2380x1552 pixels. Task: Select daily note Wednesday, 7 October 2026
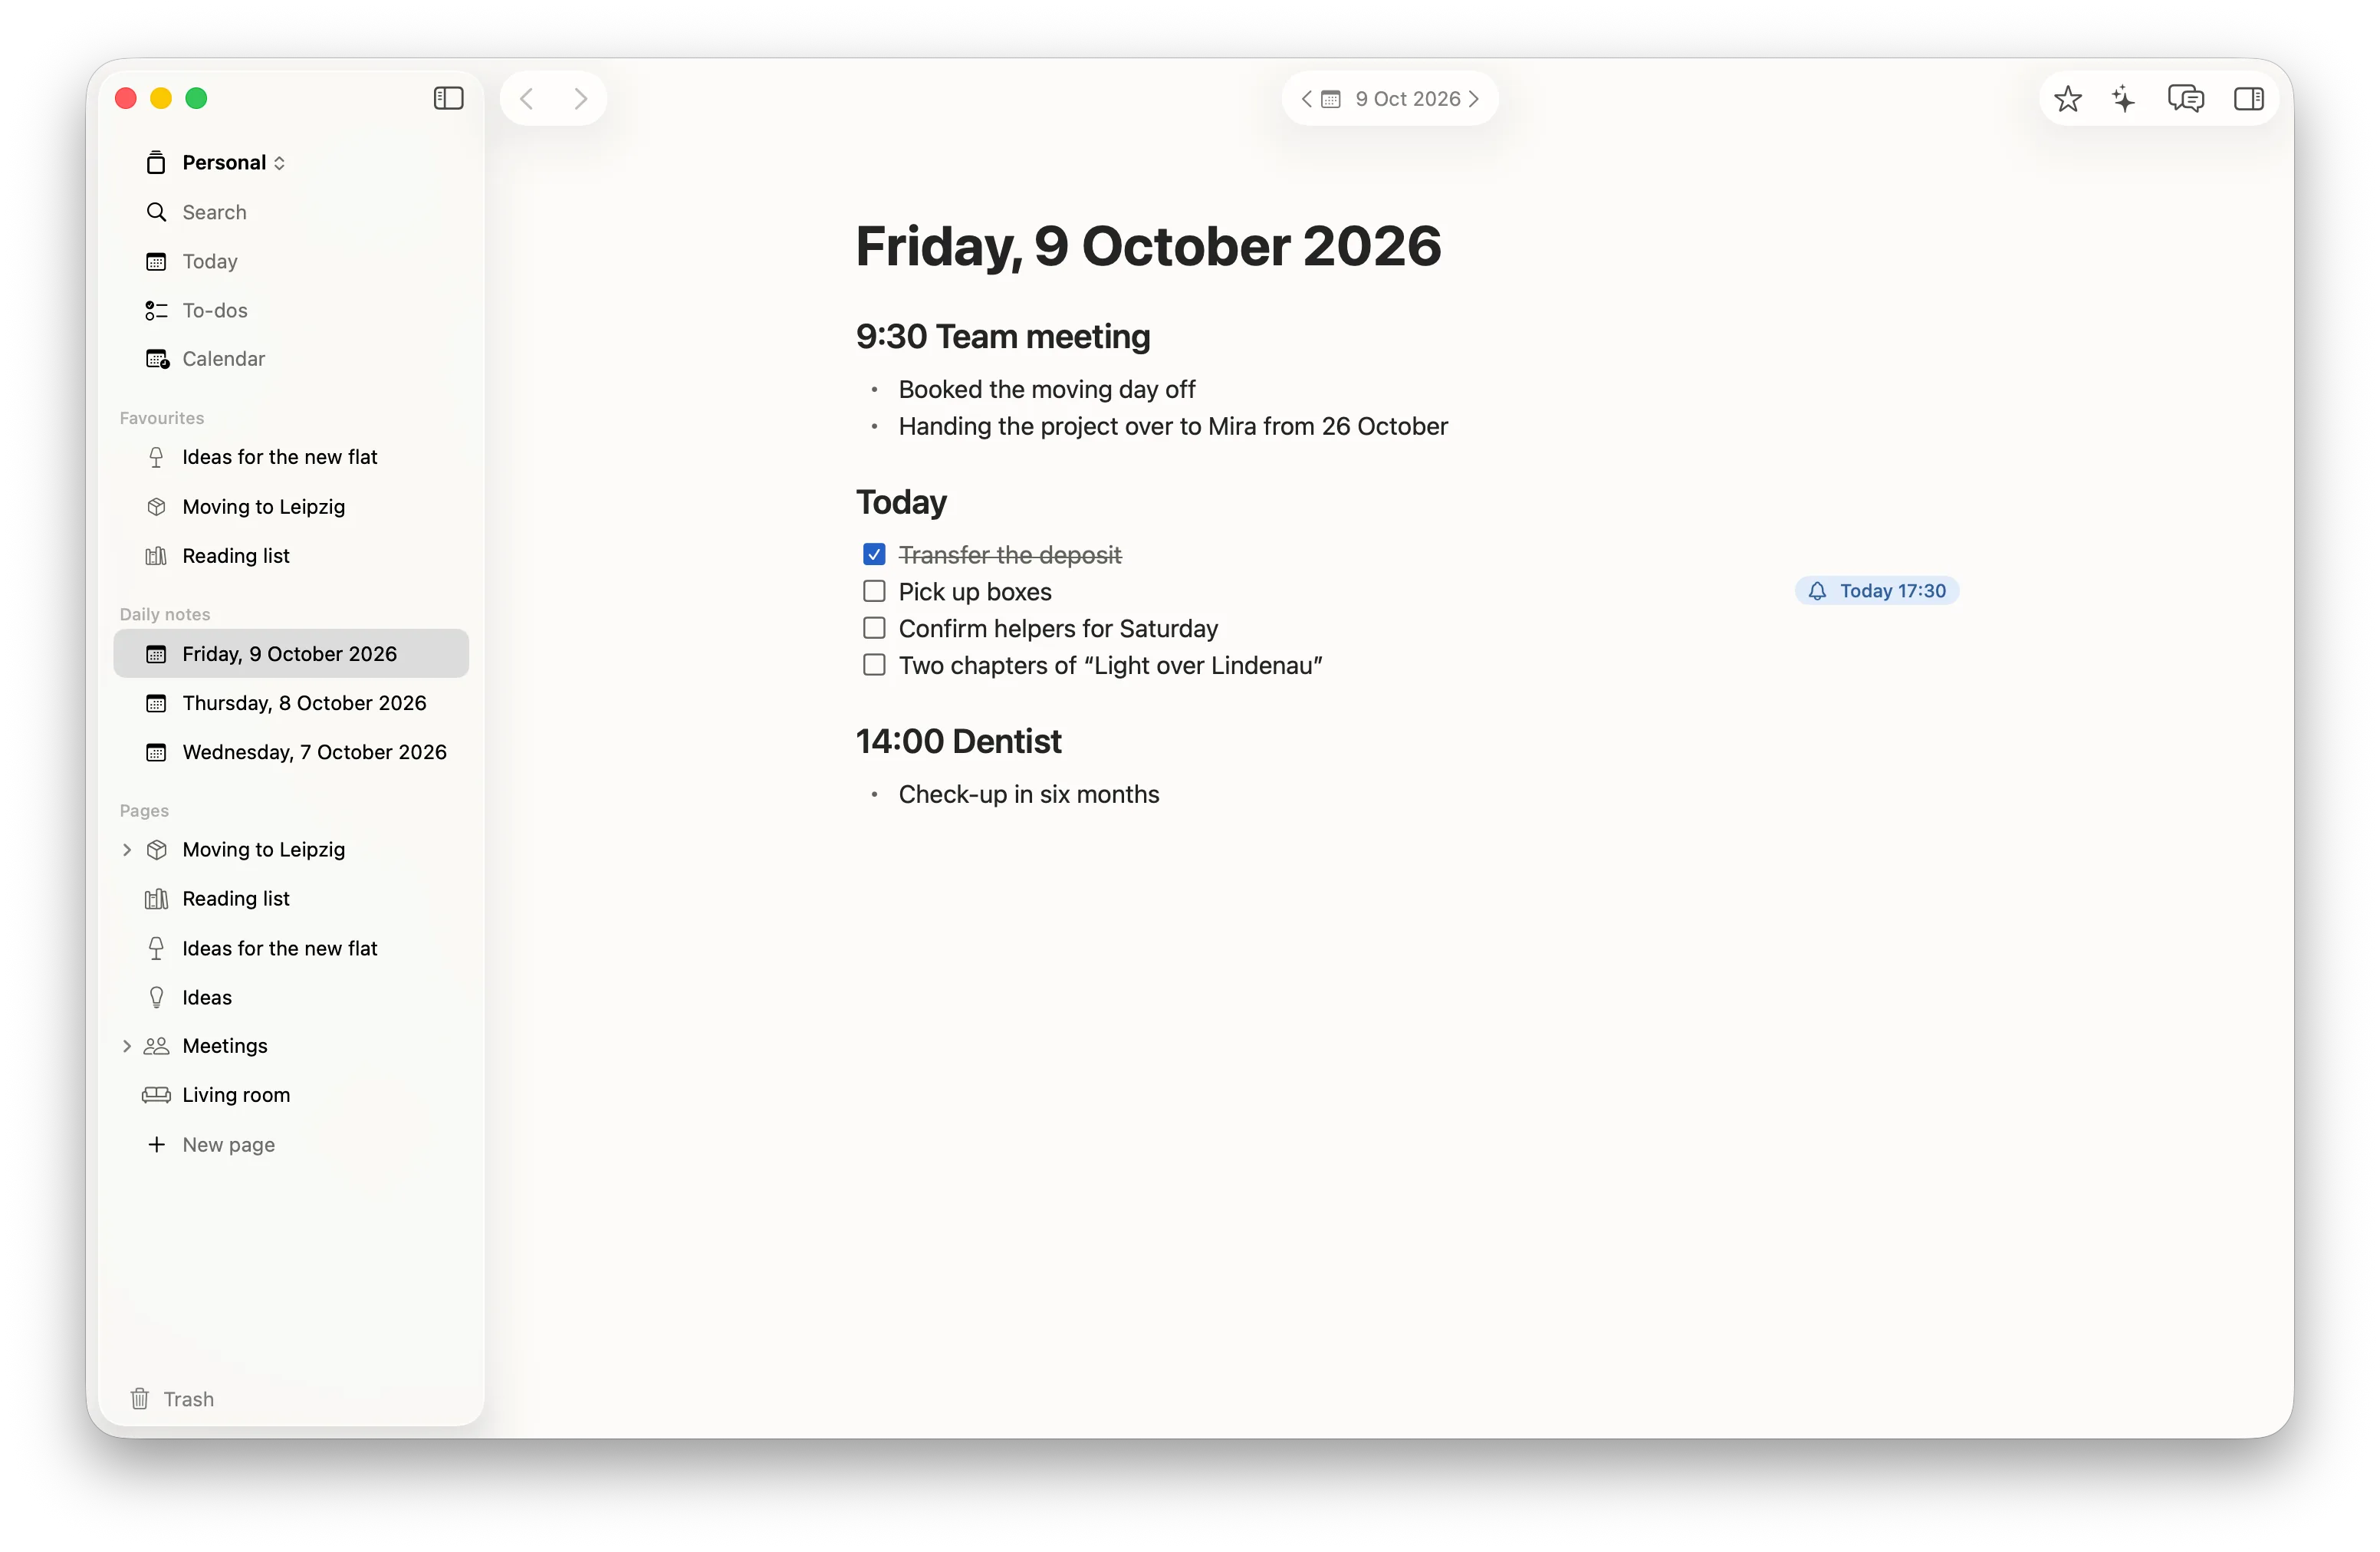290,752
